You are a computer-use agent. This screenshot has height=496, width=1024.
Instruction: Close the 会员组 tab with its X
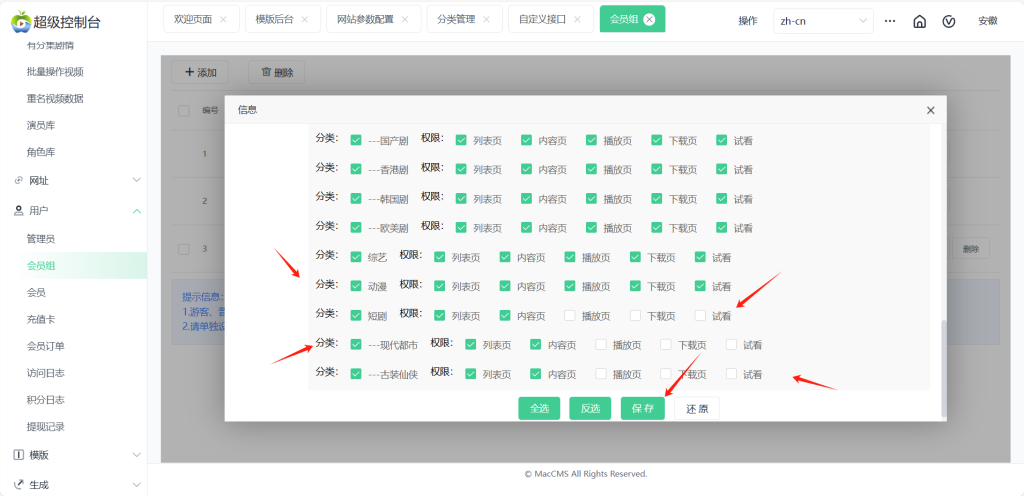649,19
